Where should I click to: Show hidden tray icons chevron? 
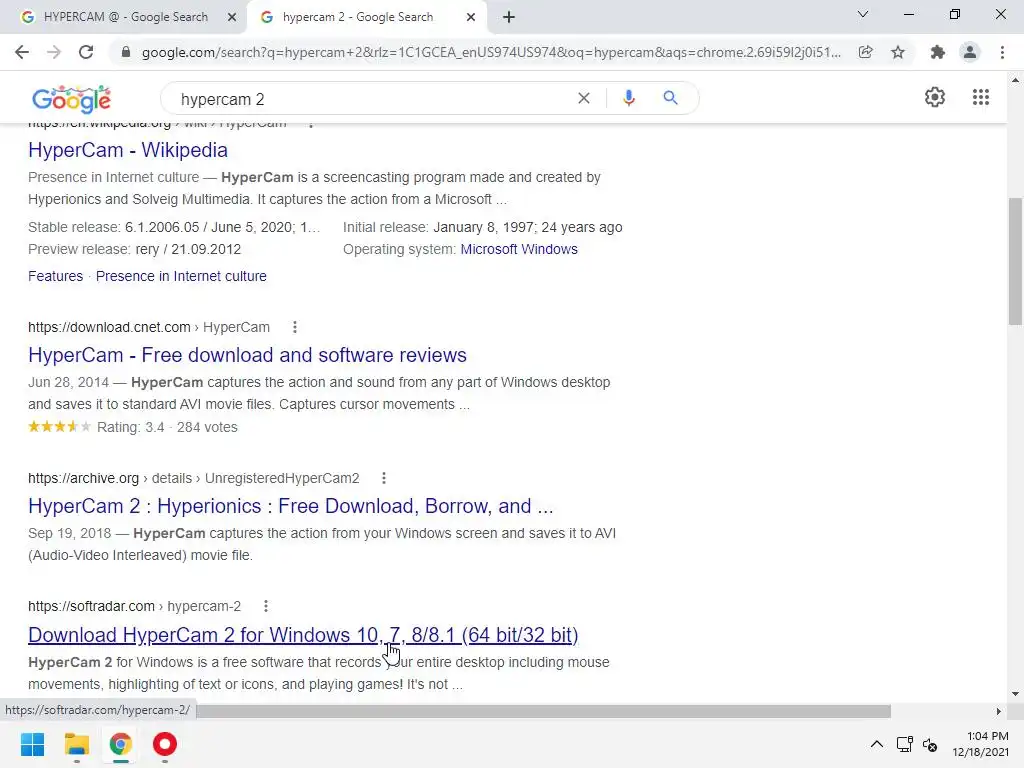(x=877, y=744)
